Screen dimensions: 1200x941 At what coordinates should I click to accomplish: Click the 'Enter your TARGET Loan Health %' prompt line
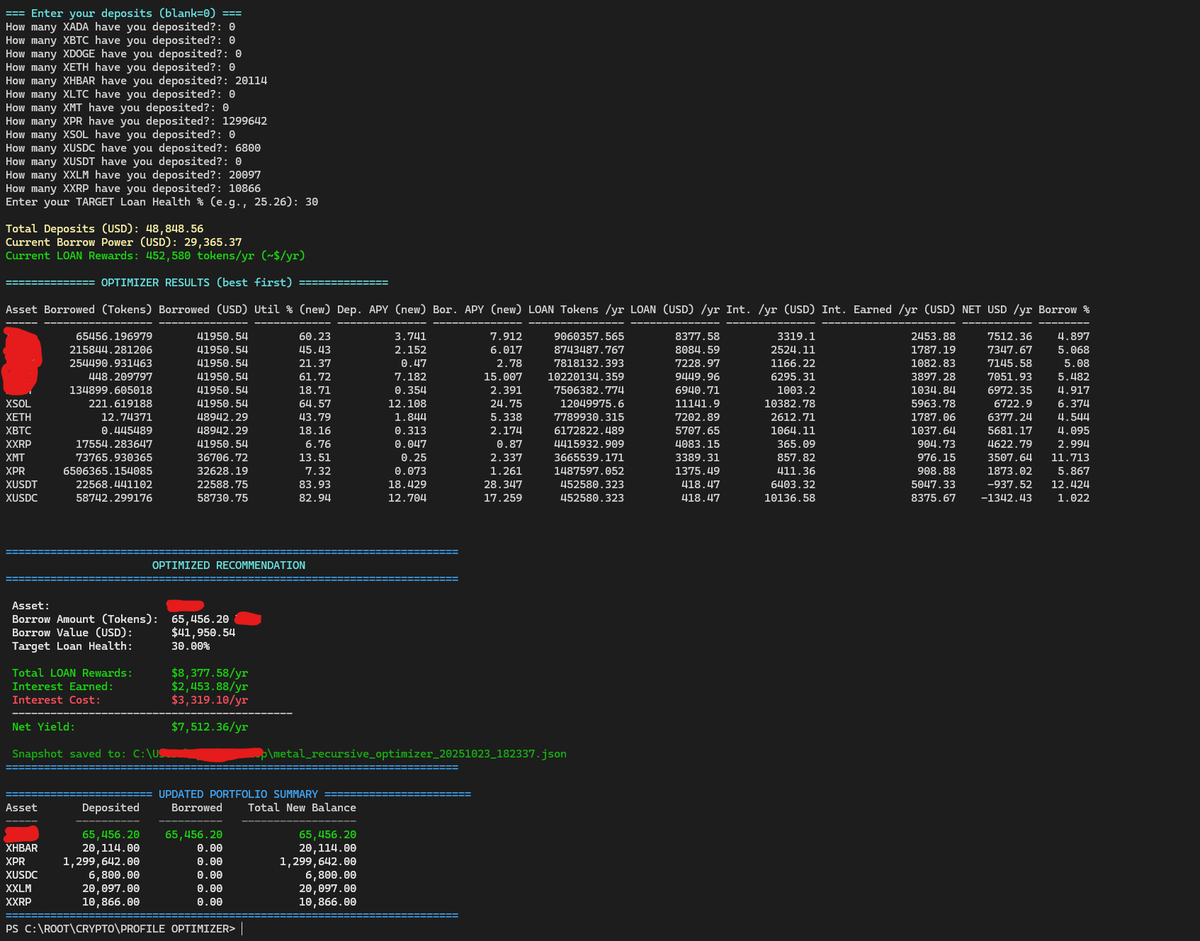pos(162,202)
